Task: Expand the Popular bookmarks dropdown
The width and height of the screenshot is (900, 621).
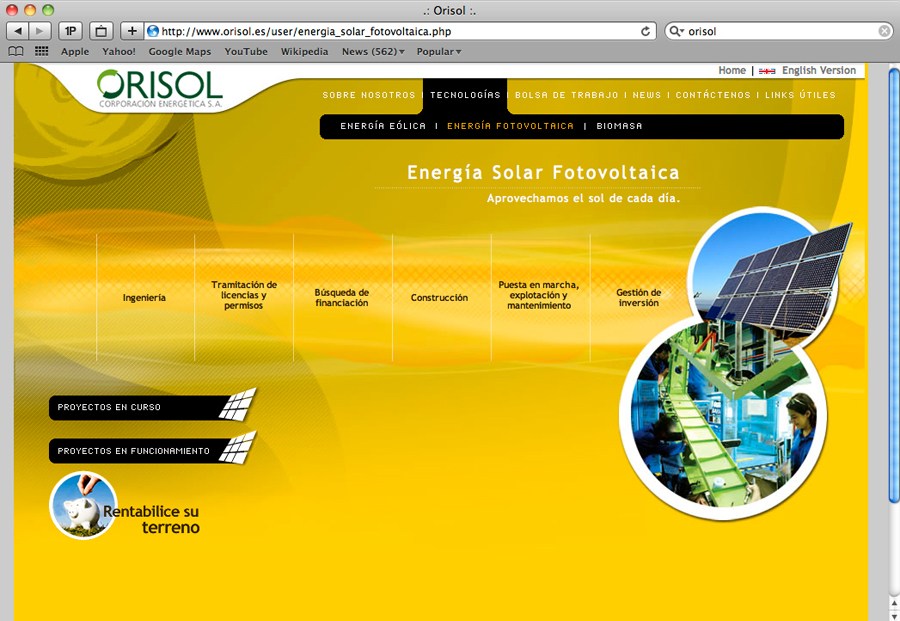Action: [x=438, y=51]
